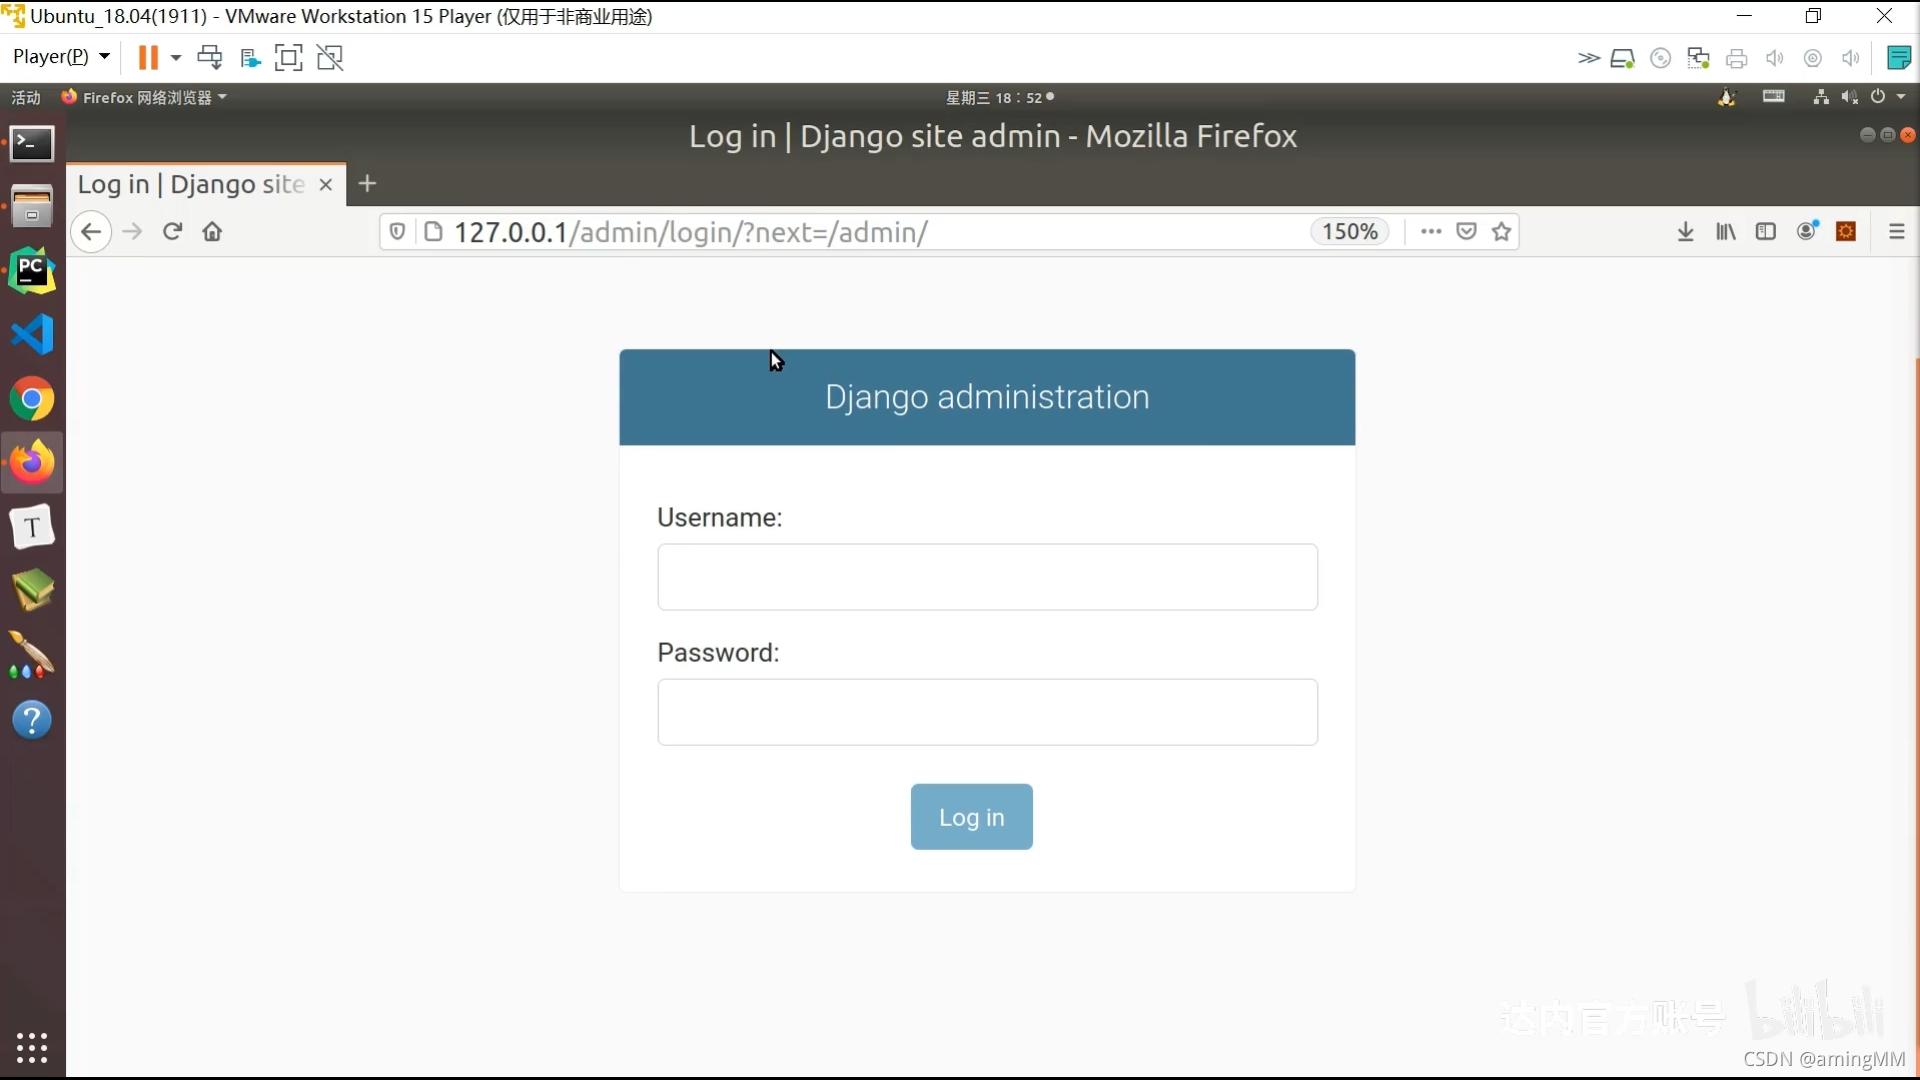Open Visual Studio Code from dock

pos(32,334)
